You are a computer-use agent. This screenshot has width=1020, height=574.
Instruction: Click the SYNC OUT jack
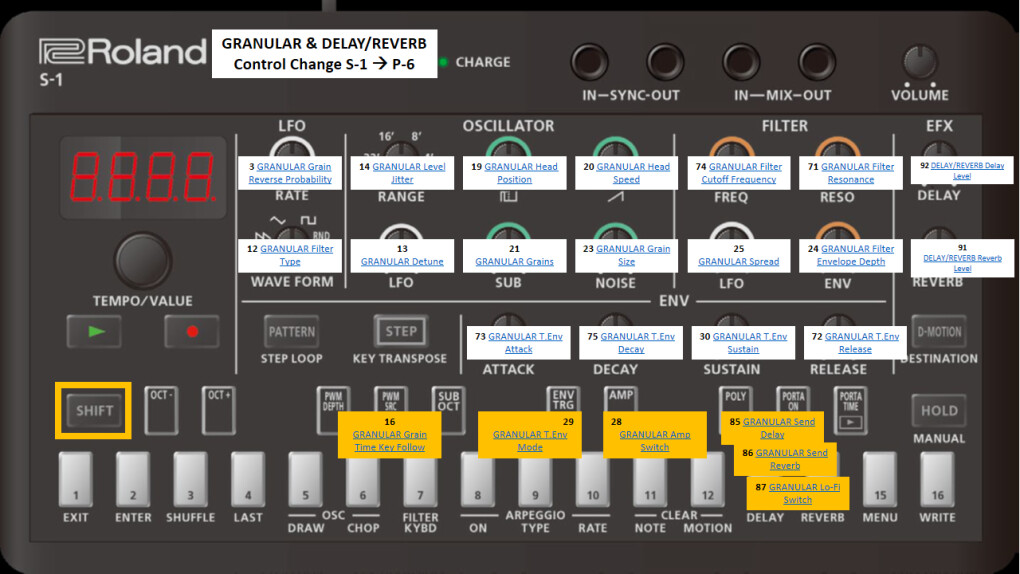(665, 62)
